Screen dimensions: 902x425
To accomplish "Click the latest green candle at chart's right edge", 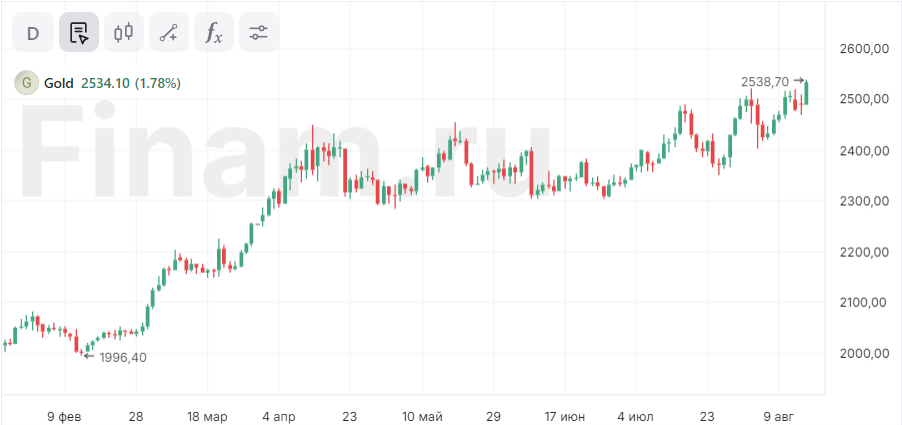I will [807, 91].
